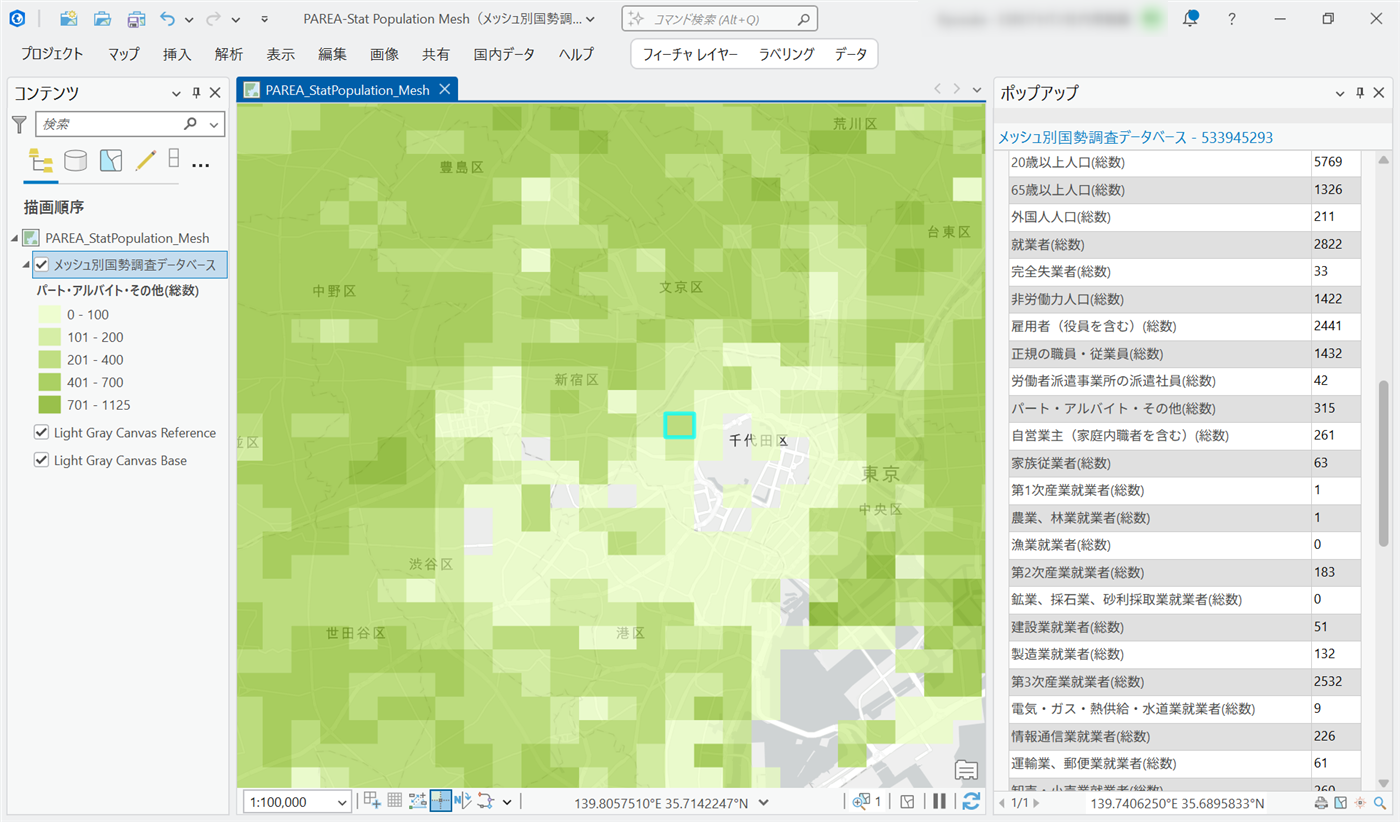The height and width of the screenshot is (822, 1400).
Task: Toggle Light Gray Canvas Reference layer visibility
Action: (x=42, y=433)
